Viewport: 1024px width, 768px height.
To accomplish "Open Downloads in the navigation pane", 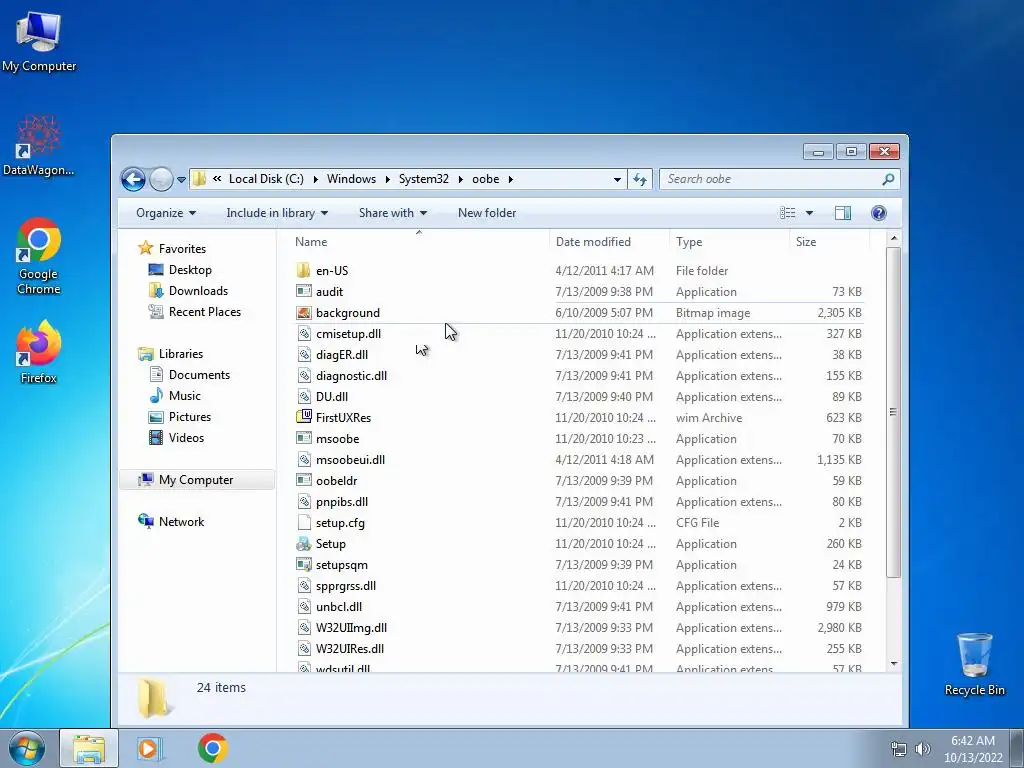I will [x=198, y=291].
